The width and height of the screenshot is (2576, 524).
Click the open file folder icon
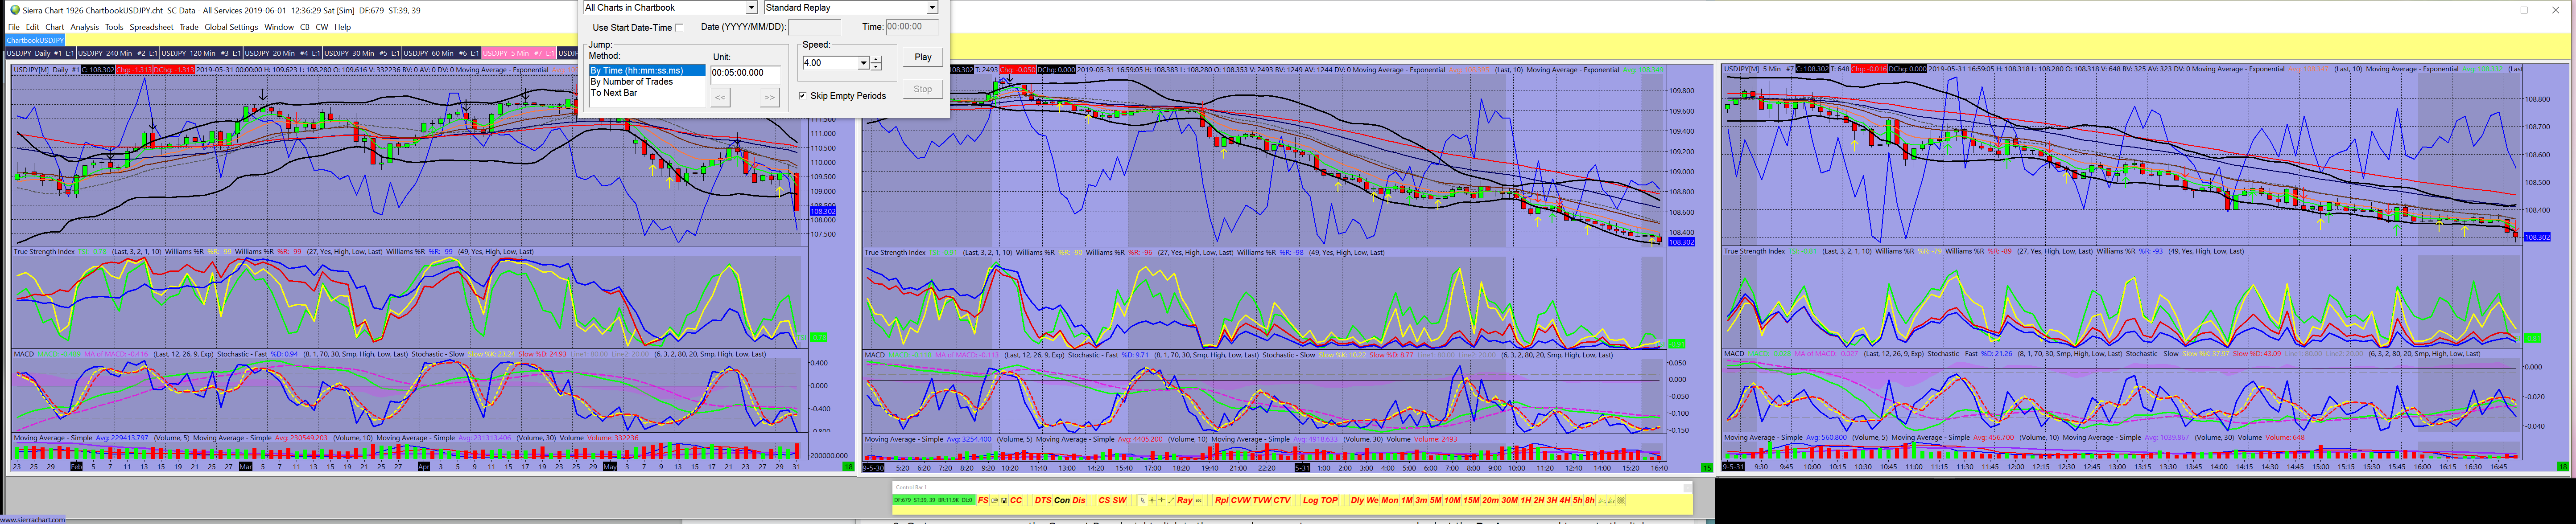[x=995, y=500]
